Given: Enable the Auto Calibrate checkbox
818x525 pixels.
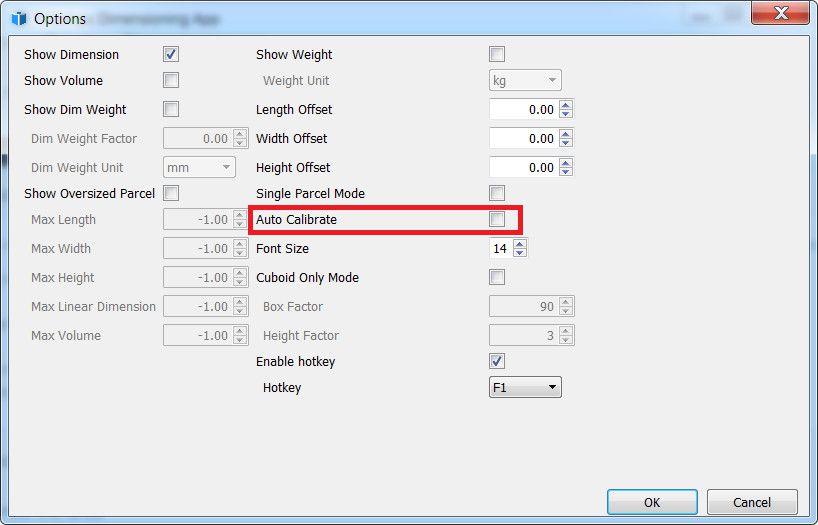Looking at the screenshot, I should (x=497, y=219).
